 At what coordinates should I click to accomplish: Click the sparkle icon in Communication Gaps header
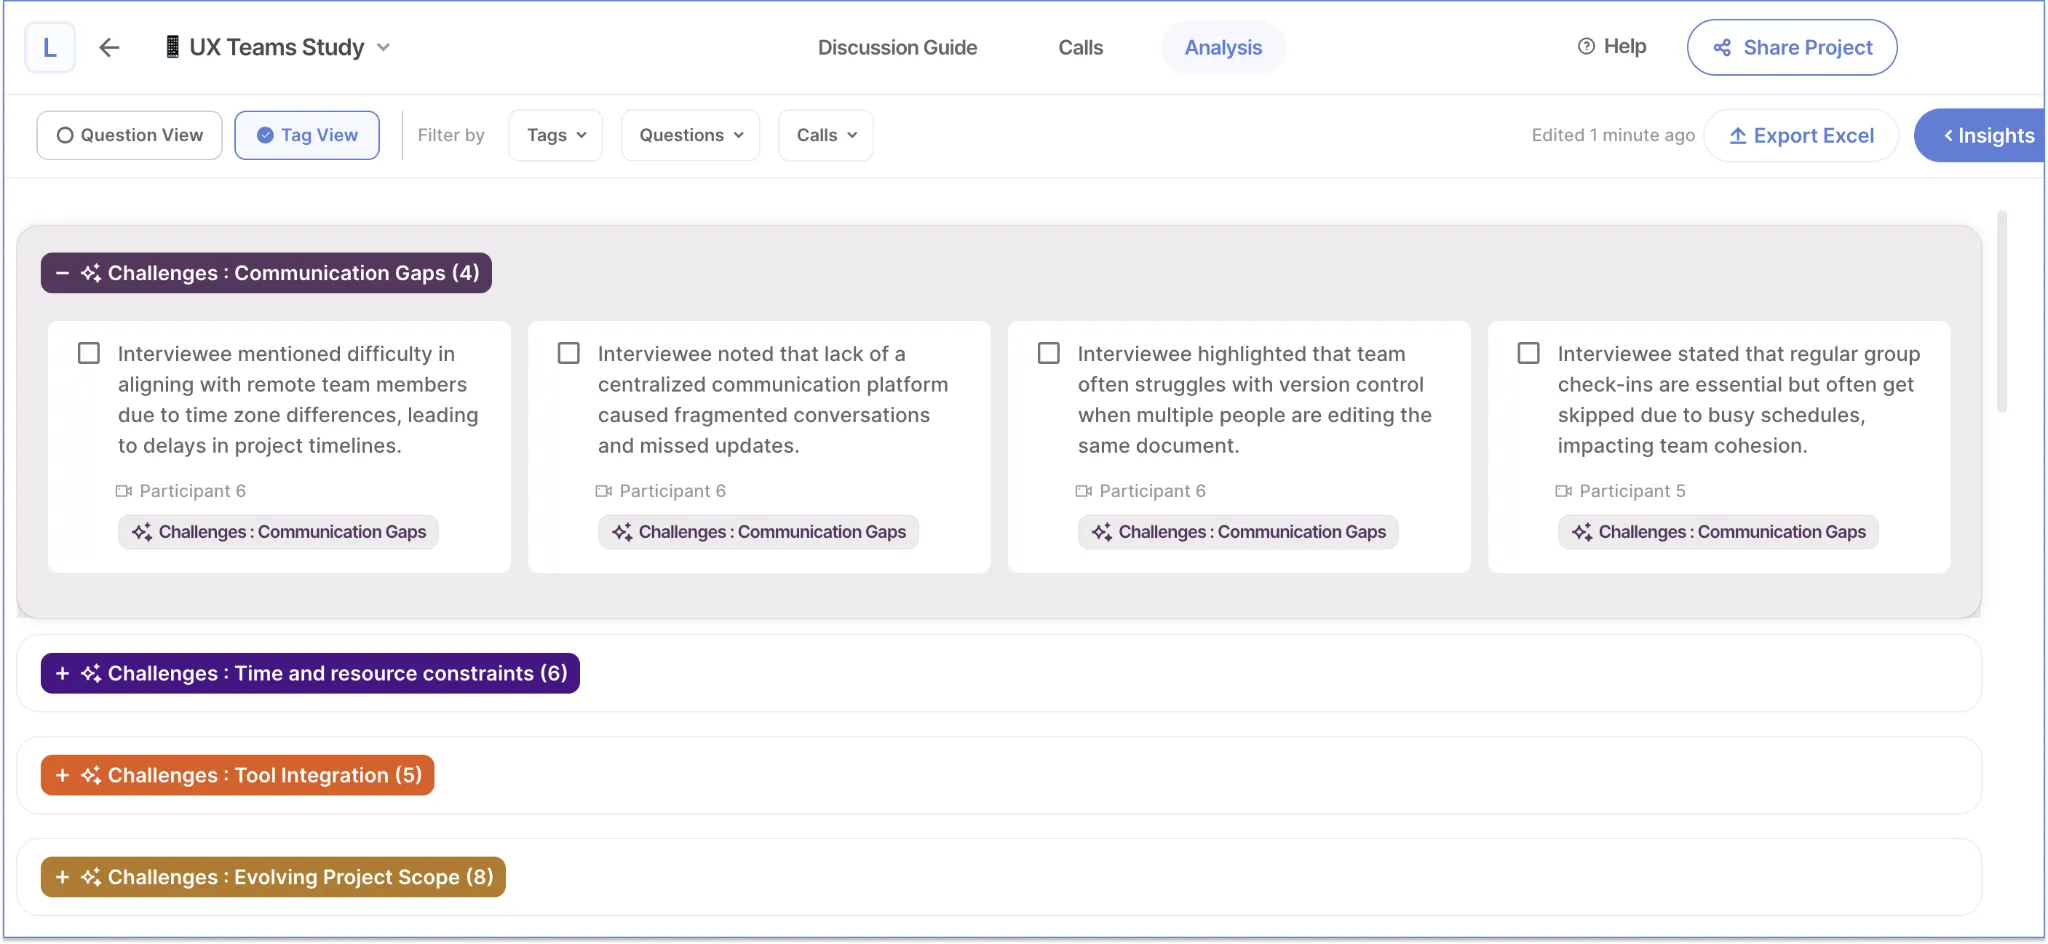pos(91,272)
